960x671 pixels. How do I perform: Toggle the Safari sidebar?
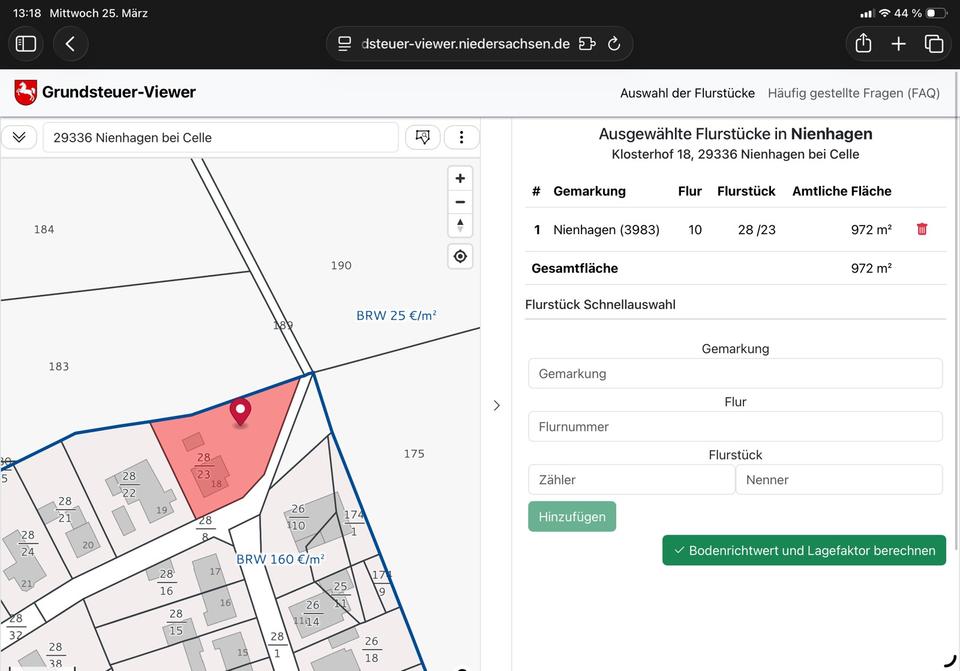26,44
